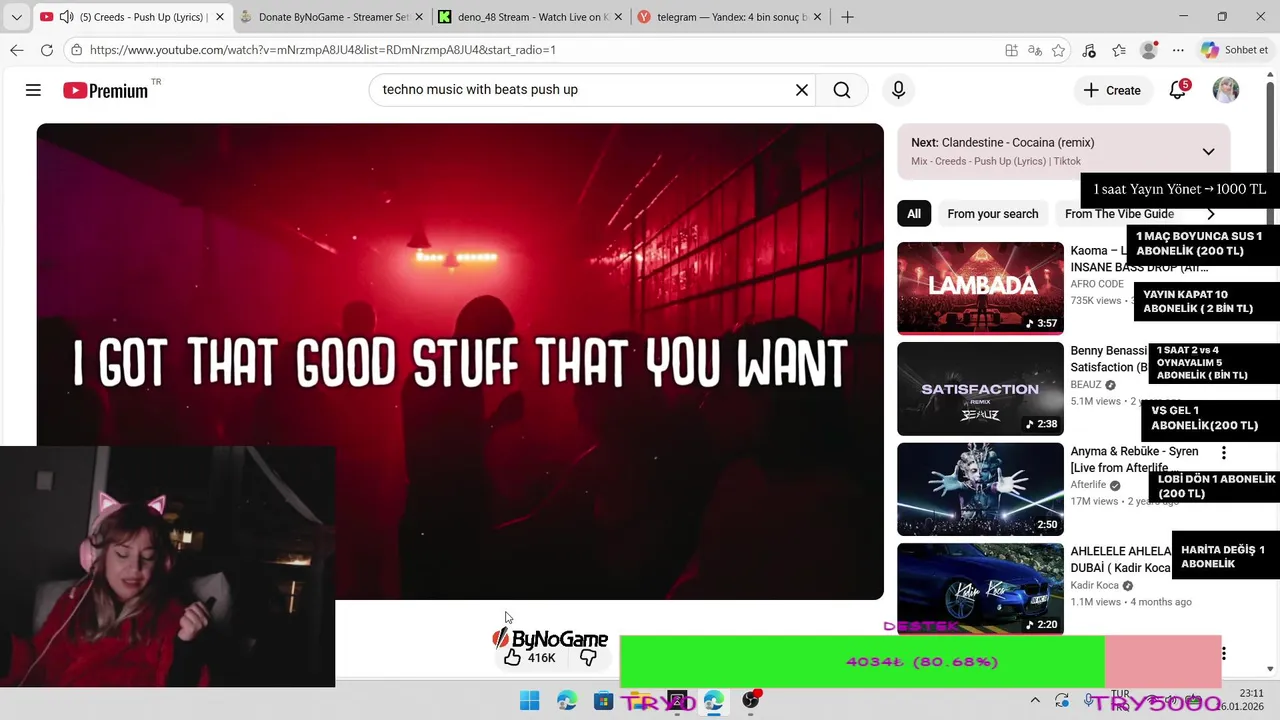Close the telegram Yandex tab

pyautogui.click(x=819, y=17)
